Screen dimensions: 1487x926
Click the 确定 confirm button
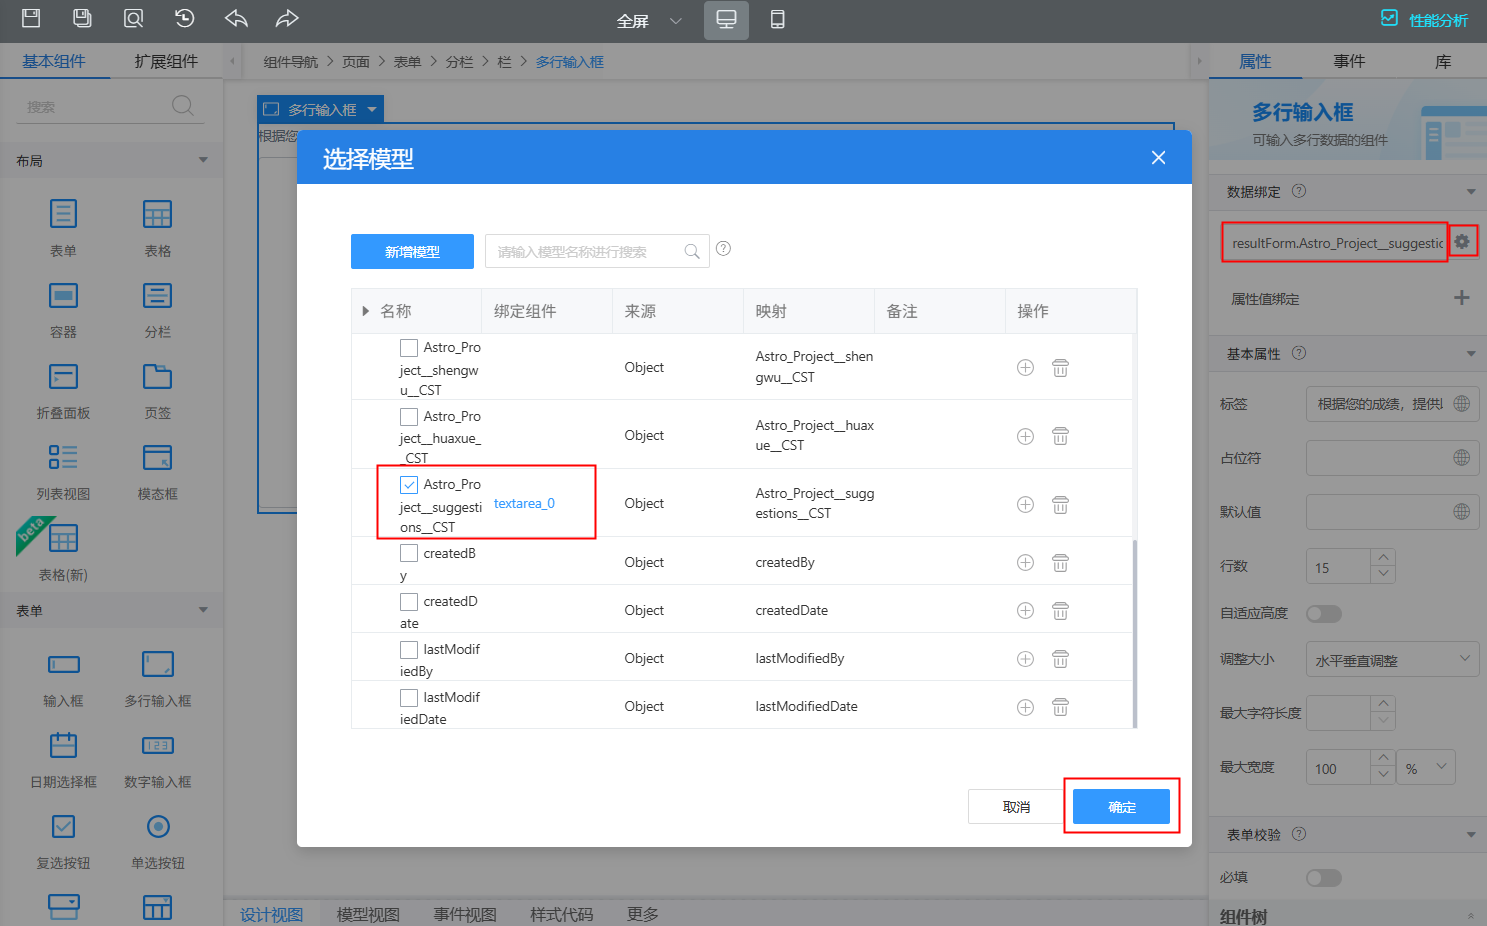coord(1121,807)
